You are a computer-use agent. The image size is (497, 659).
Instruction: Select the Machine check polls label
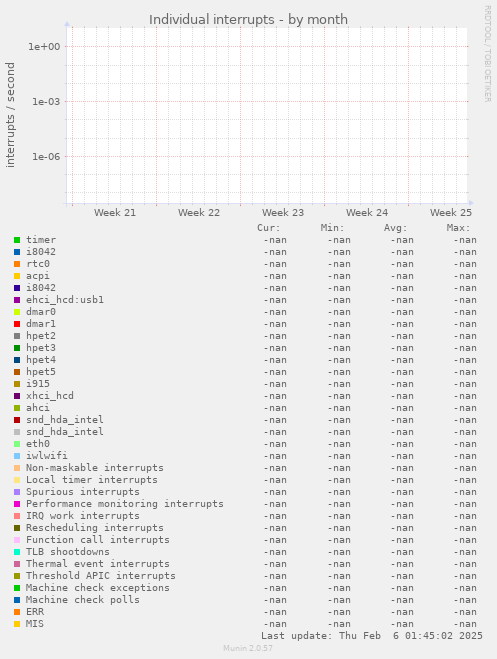(83, 599)
